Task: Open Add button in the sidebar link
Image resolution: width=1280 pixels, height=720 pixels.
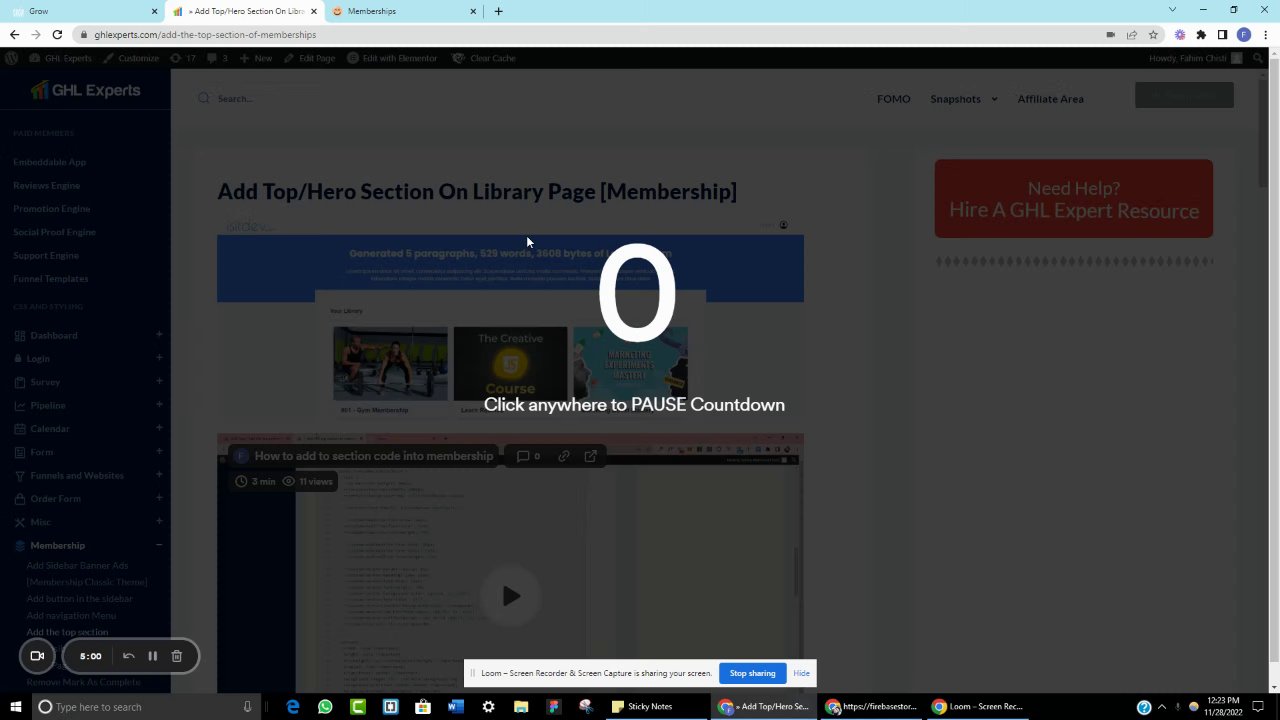Action: click(x=79, y=598)
